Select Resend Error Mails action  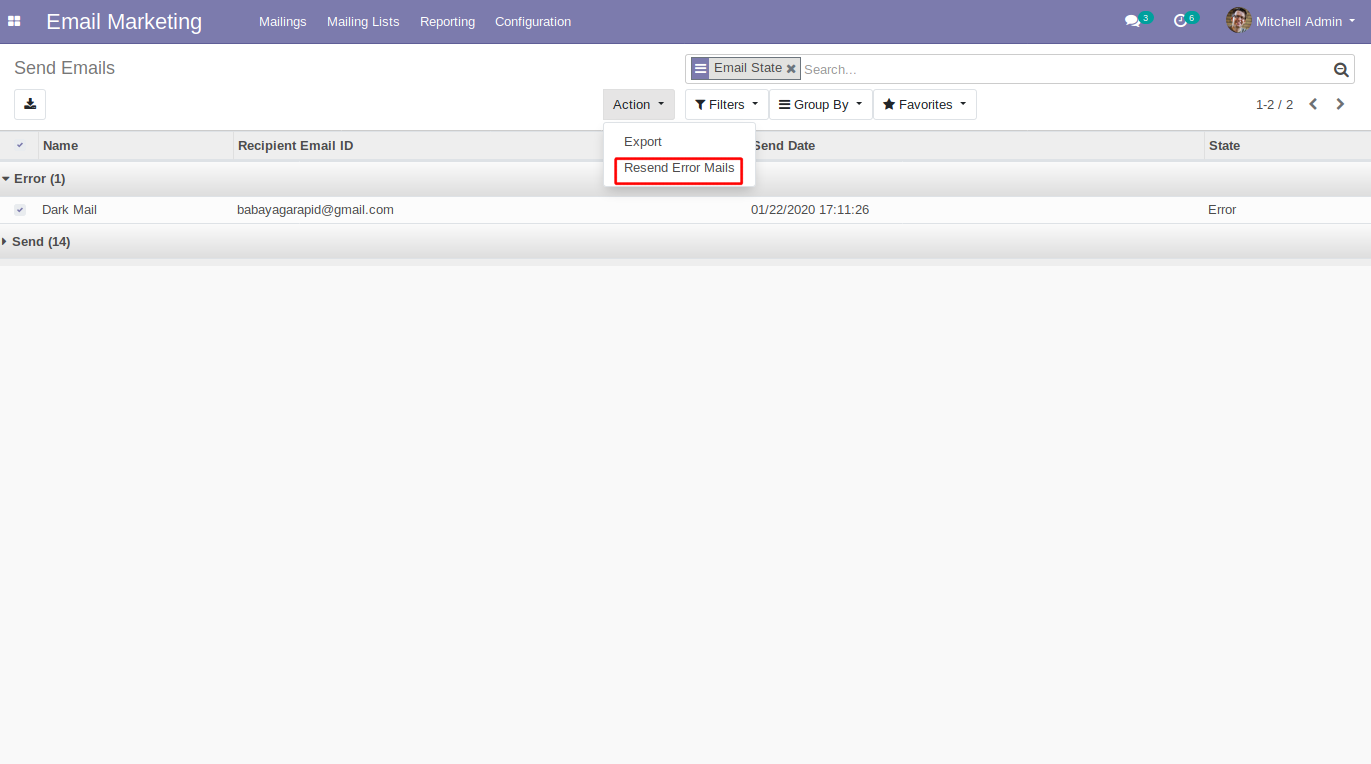click(x=679, y=168)
